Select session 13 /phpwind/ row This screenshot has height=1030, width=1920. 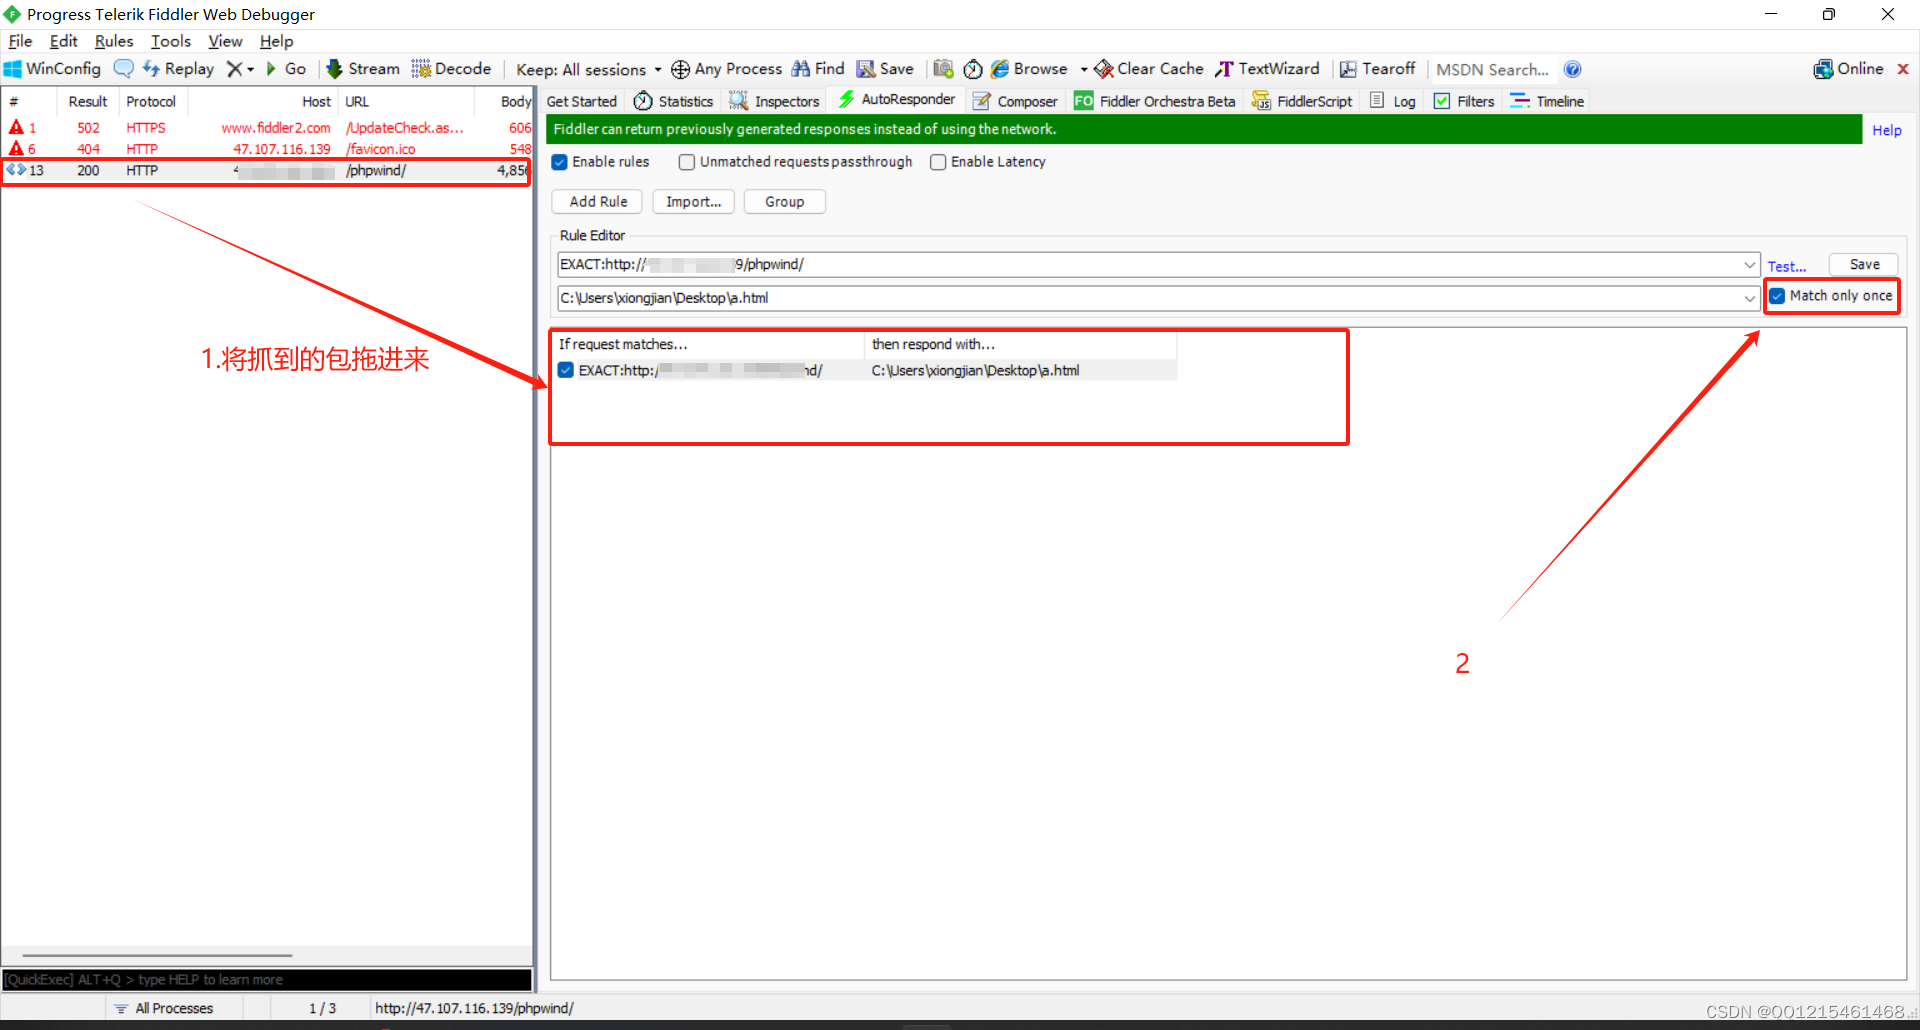click(267, 171)
